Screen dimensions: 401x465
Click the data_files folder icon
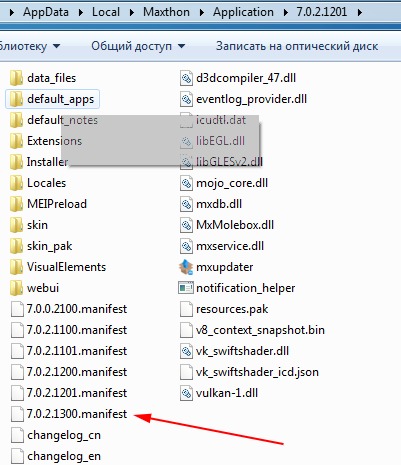tap(16, 78)
